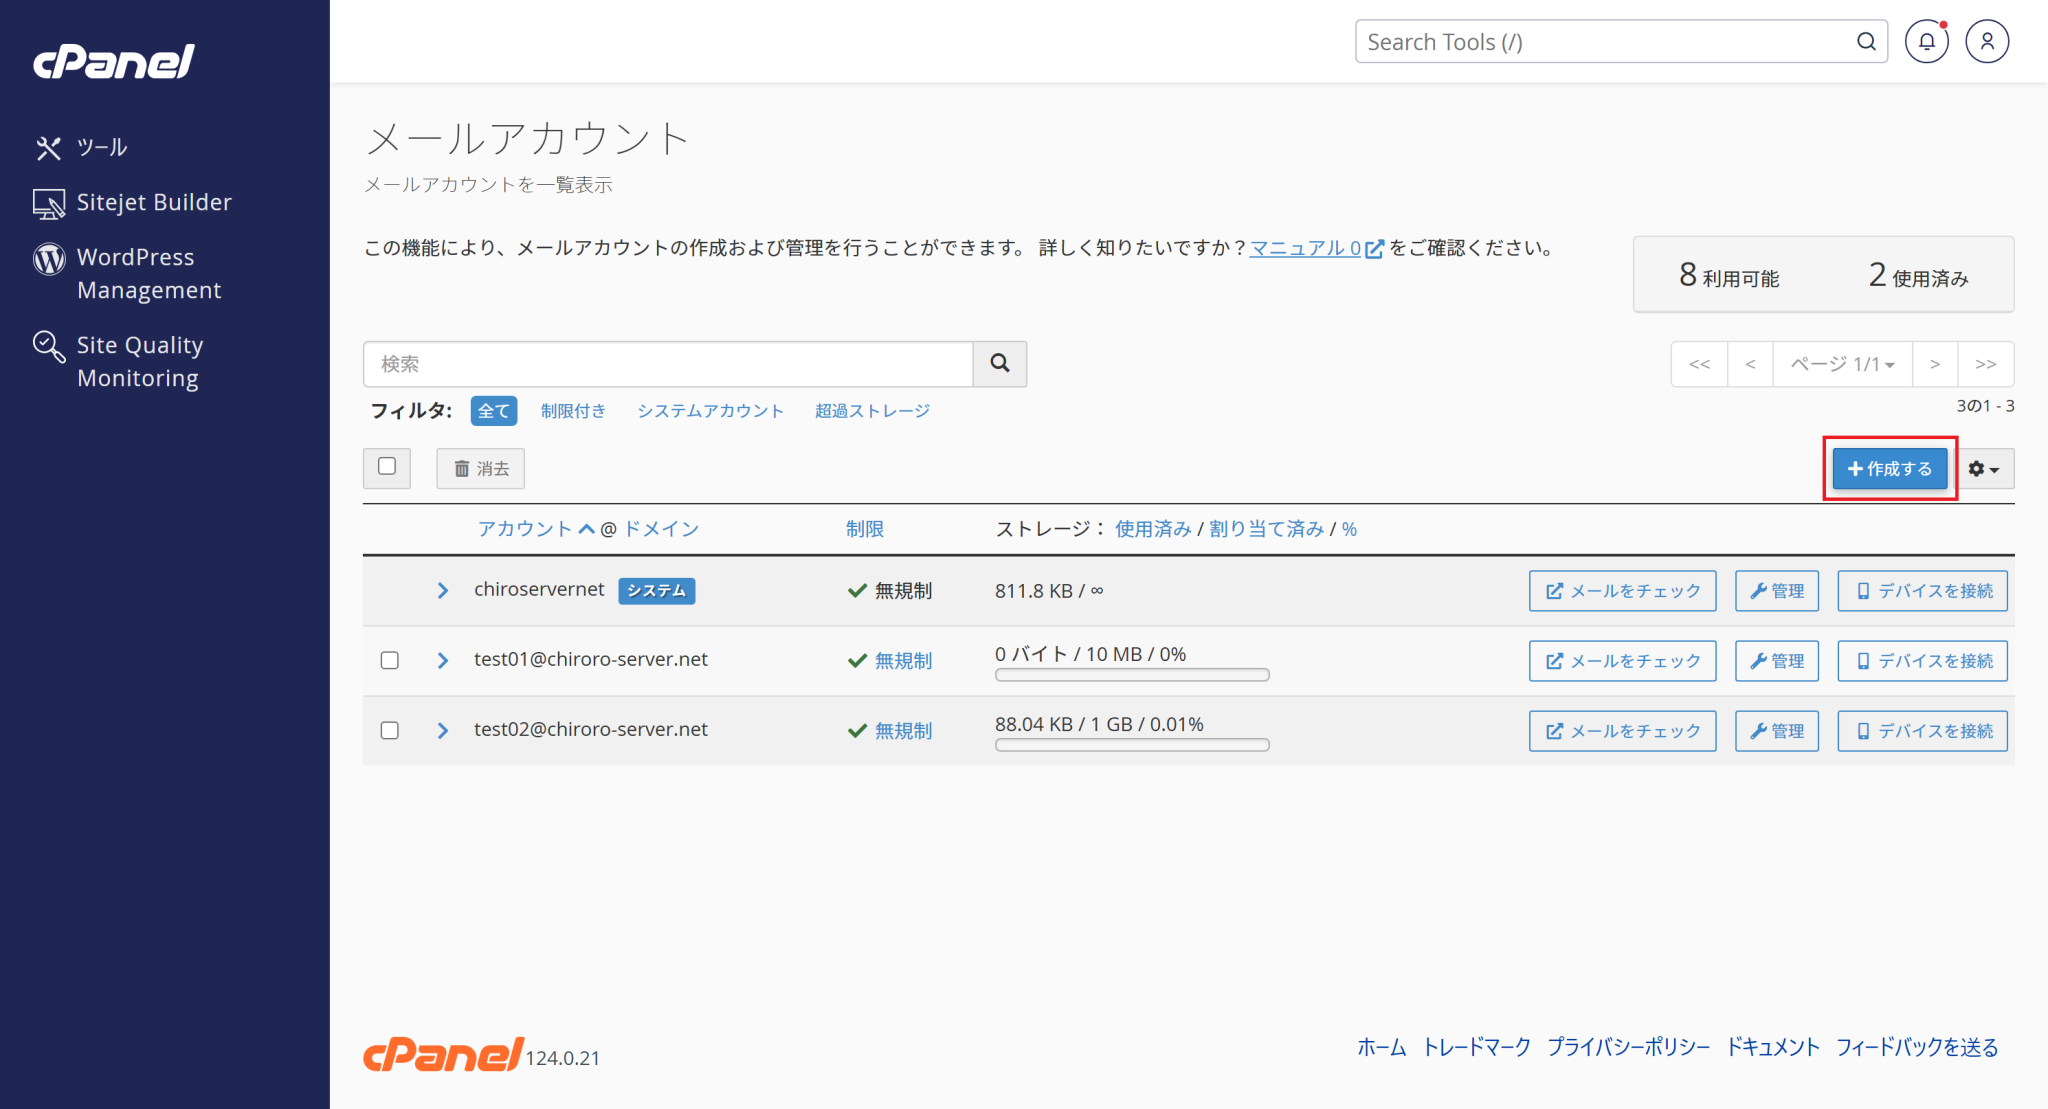This screenshot has width=2048, height=1109.
Task: Check the select-all checkbox above the list
Action: 387,468
